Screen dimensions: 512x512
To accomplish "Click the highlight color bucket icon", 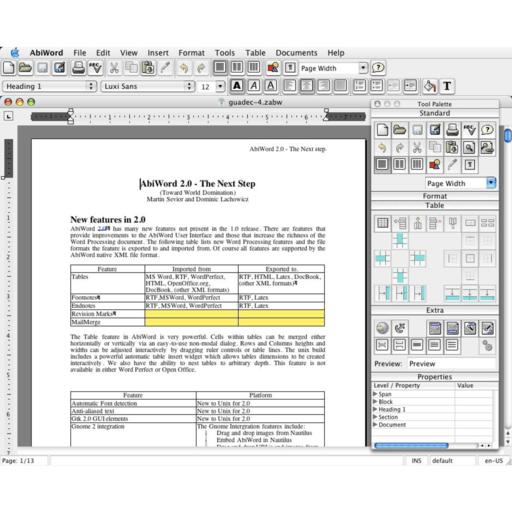I will pyautogui.click(x=430, y=86).
